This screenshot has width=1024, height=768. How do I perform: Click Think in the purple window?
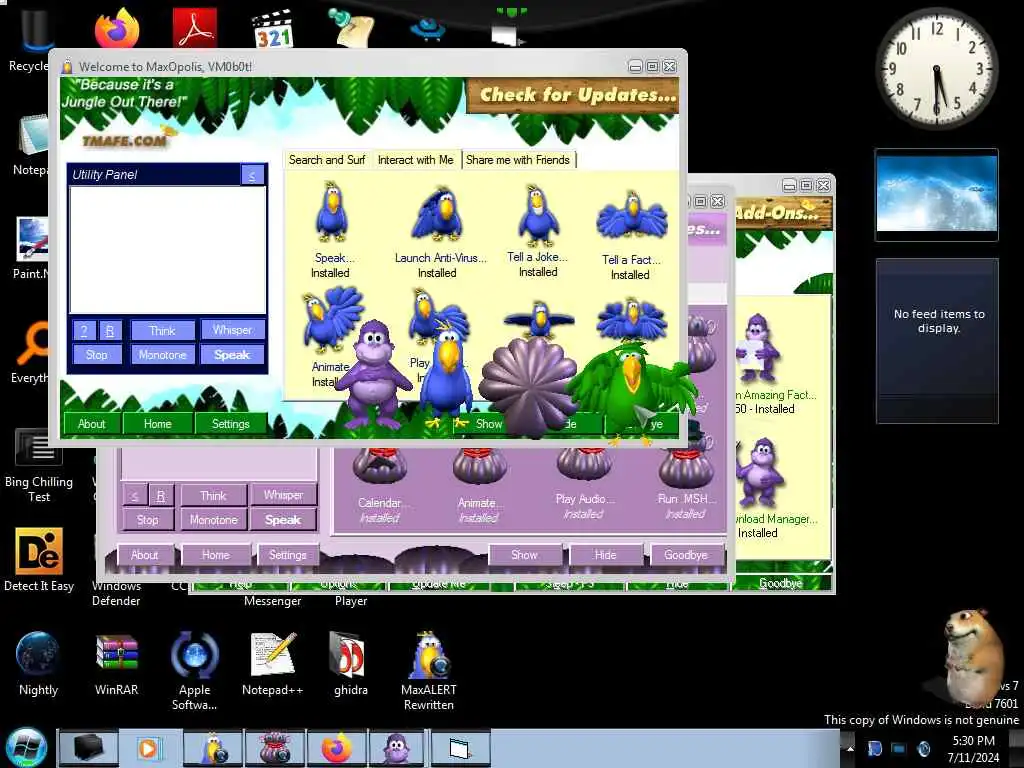214,496
